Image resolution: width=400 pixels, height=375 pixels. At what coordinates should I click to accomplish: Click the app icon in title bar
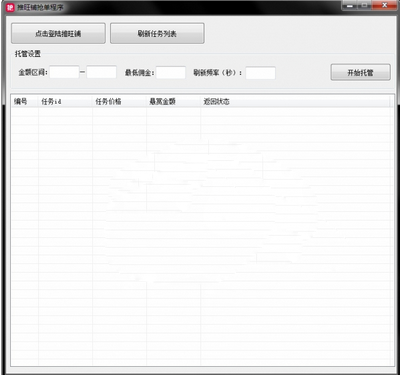[x=10, y=7]
